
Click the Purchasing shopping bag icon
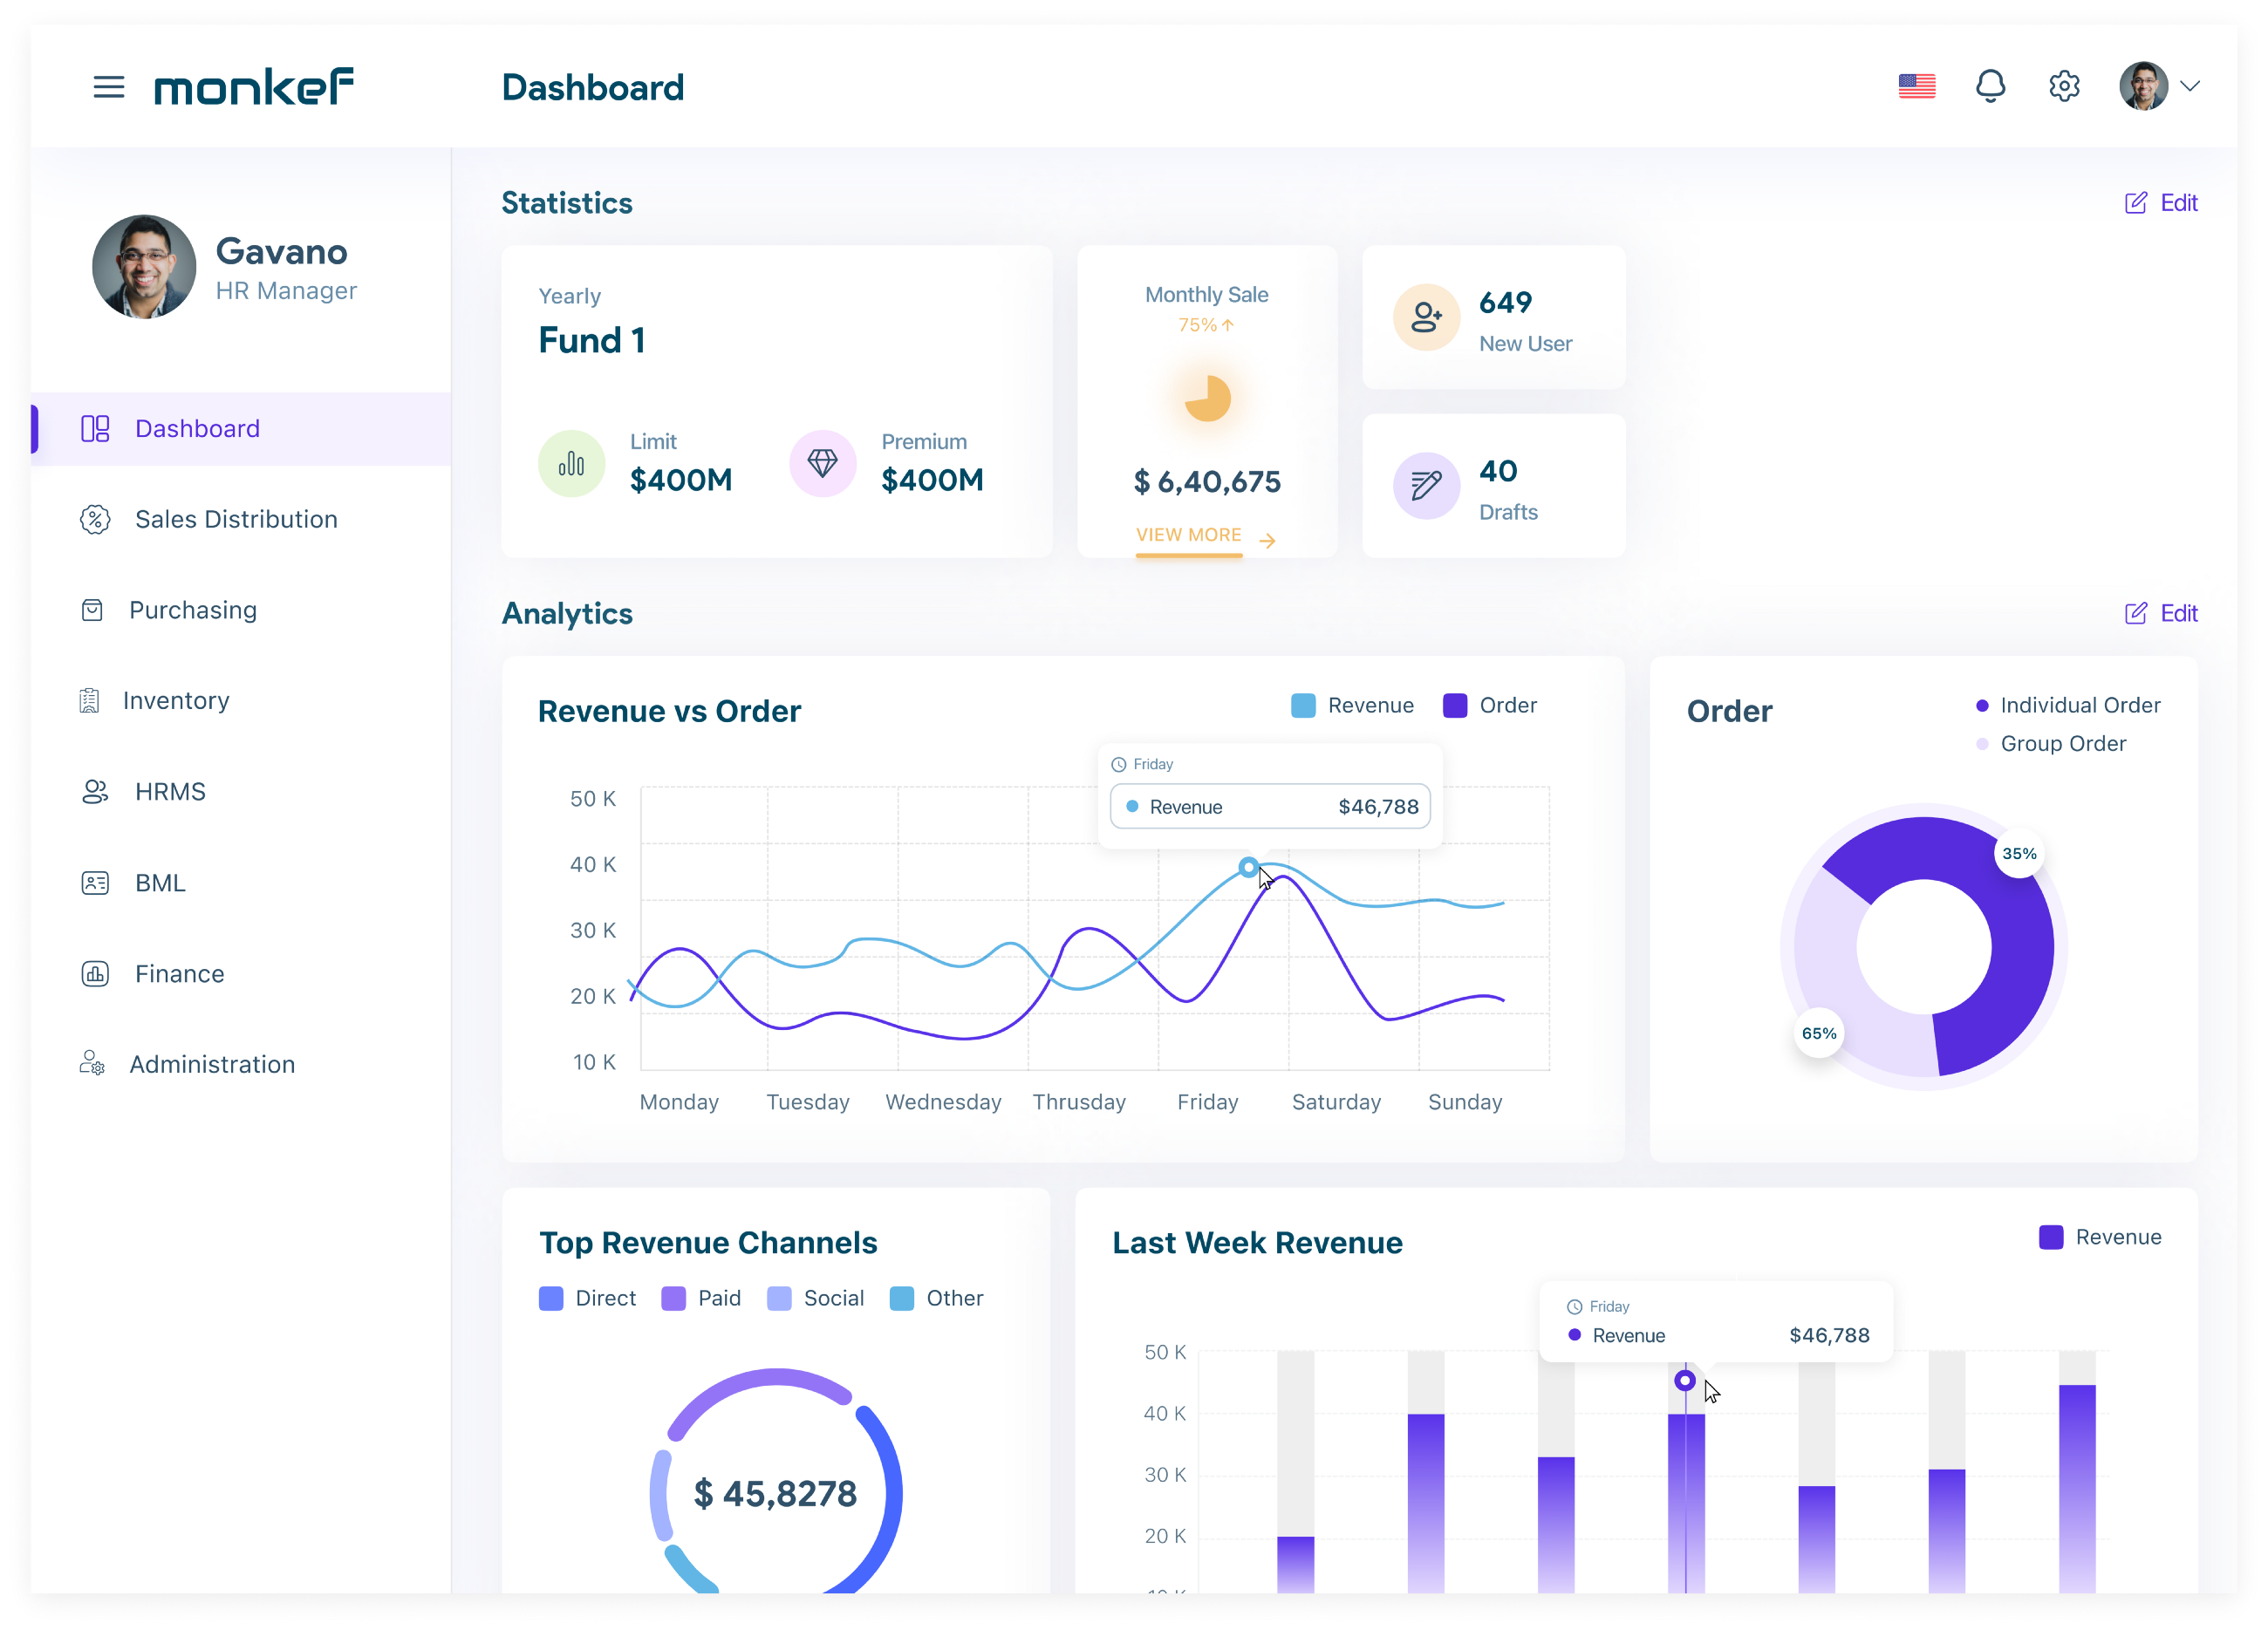click(x=93, y=610)
